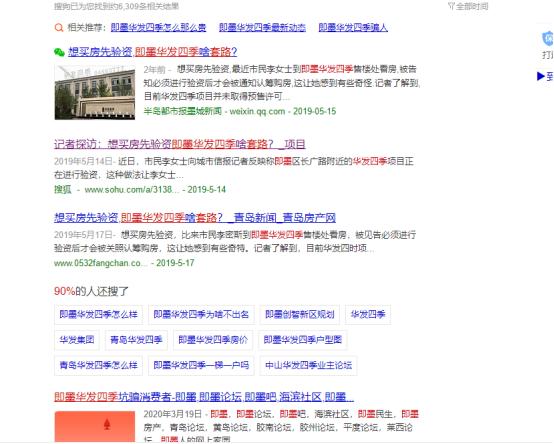Viewport: 554px width, 444px height.
Task: Open related suggestion 即墨华发四季骗人
Action: click(x=353, y=28)
